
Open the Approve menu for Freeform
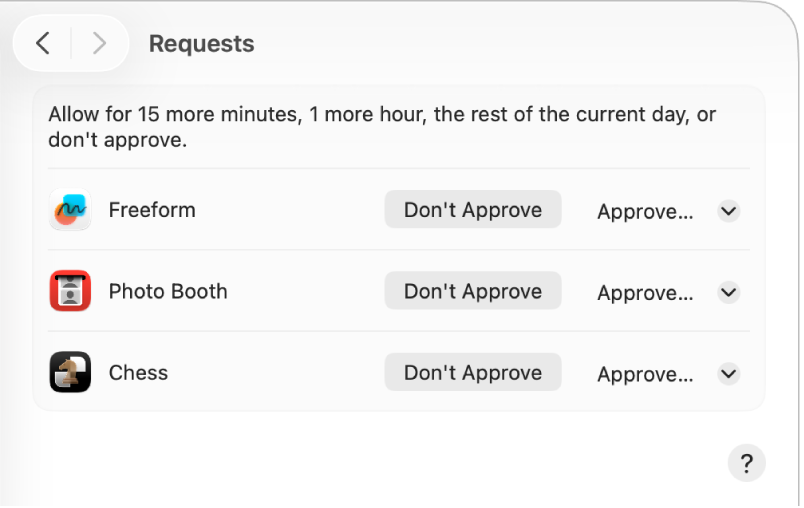click(x=645, y=212)
